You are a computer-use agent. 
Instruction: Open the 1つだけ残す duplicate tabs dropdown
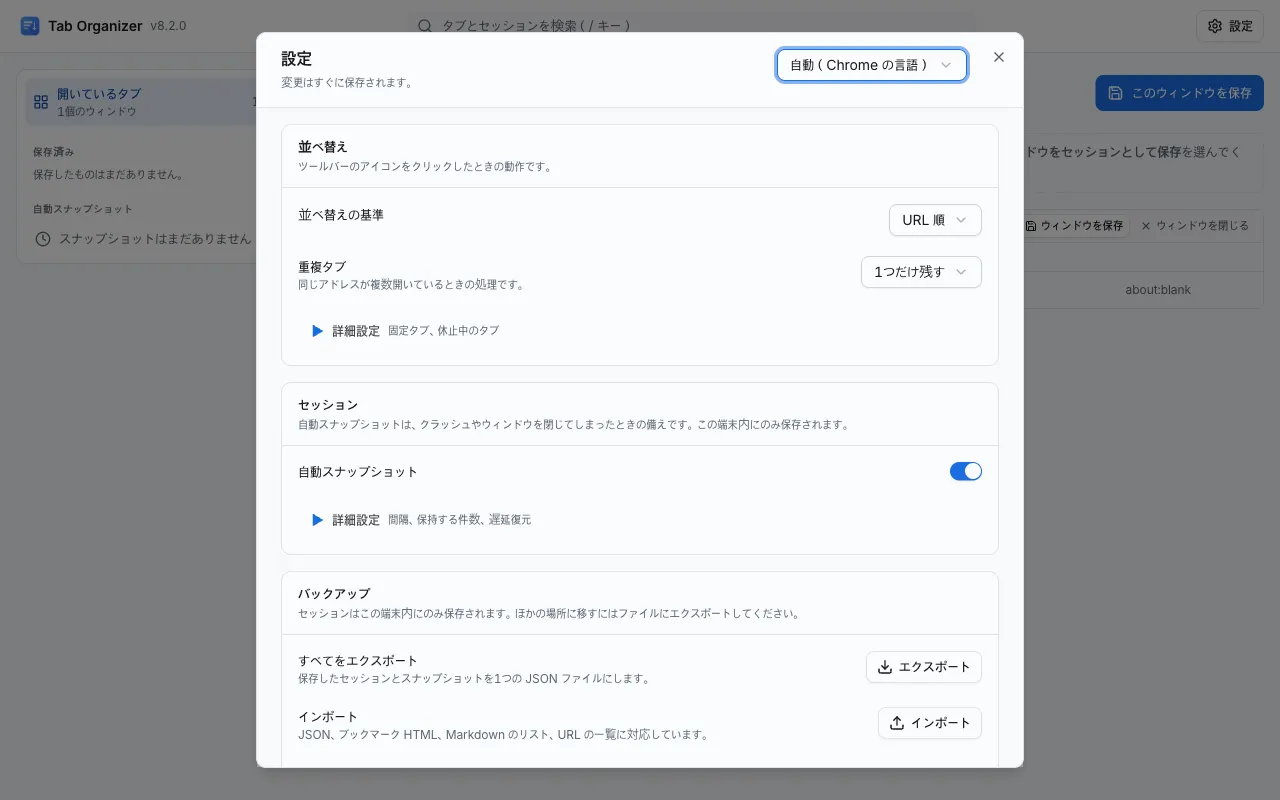(921, 272)
